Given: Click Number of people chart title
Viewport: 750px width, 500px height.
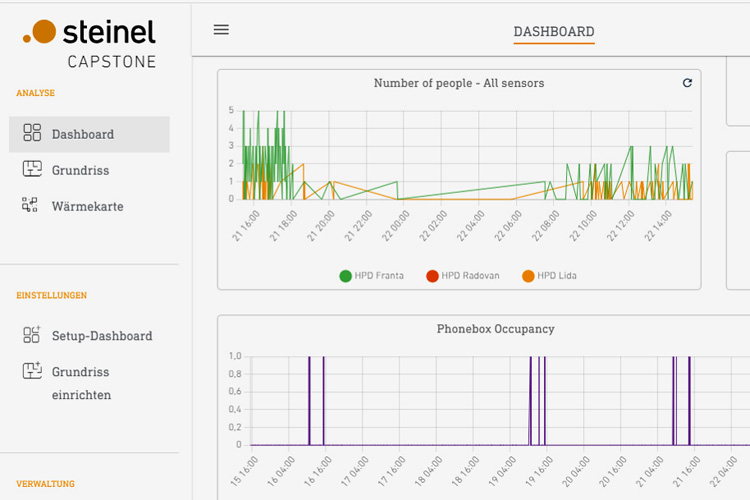Looking at the screenshot, I should coord(458,83).
